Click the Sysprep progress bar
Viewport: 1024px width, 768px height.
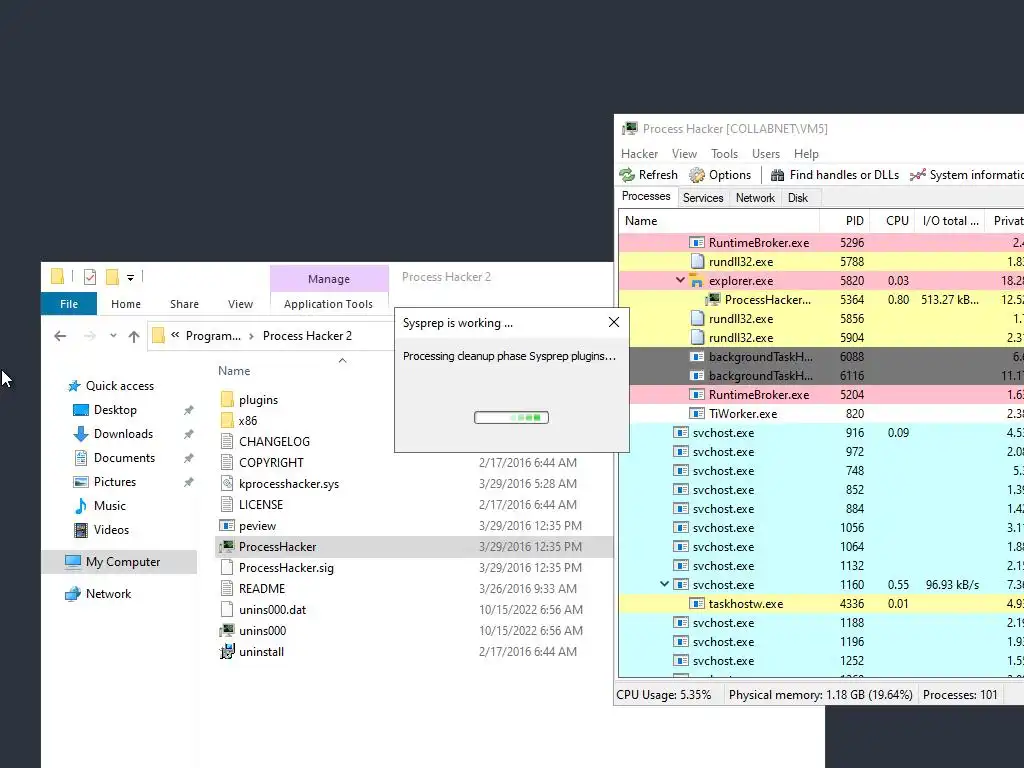[x=511, y=417]
